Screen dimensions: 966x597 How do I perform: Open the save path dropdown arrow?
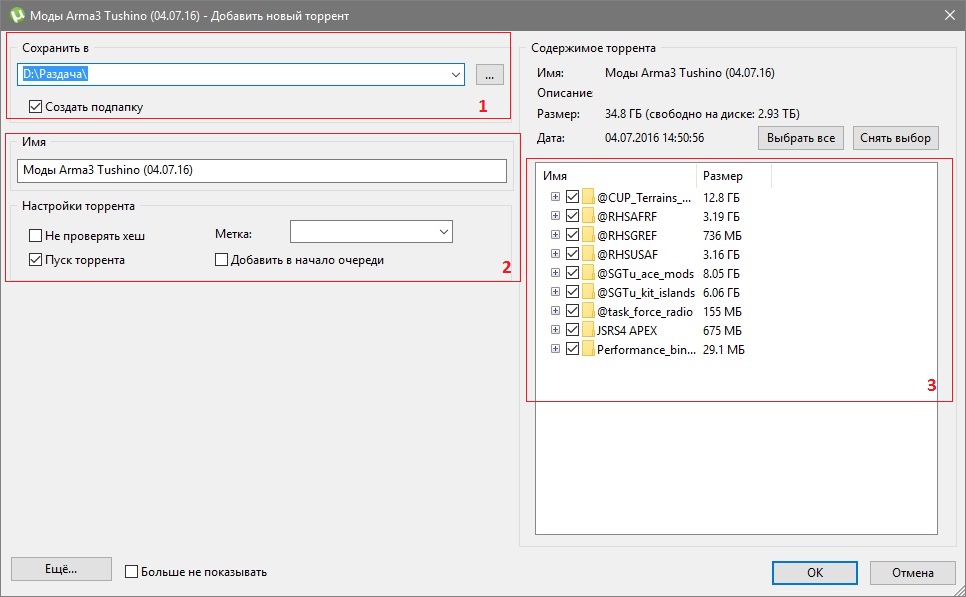point(455,75)
